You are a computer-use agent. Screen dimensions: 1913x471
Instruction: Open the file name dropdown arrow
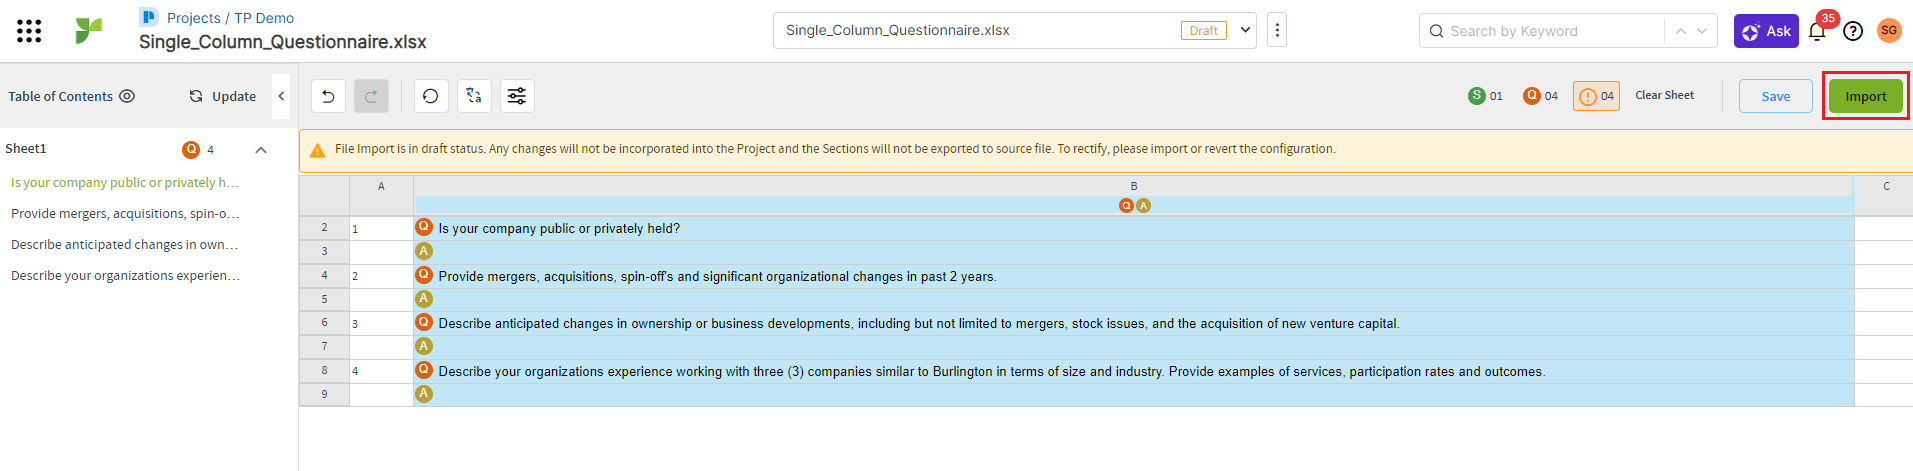coord(1245,30)
